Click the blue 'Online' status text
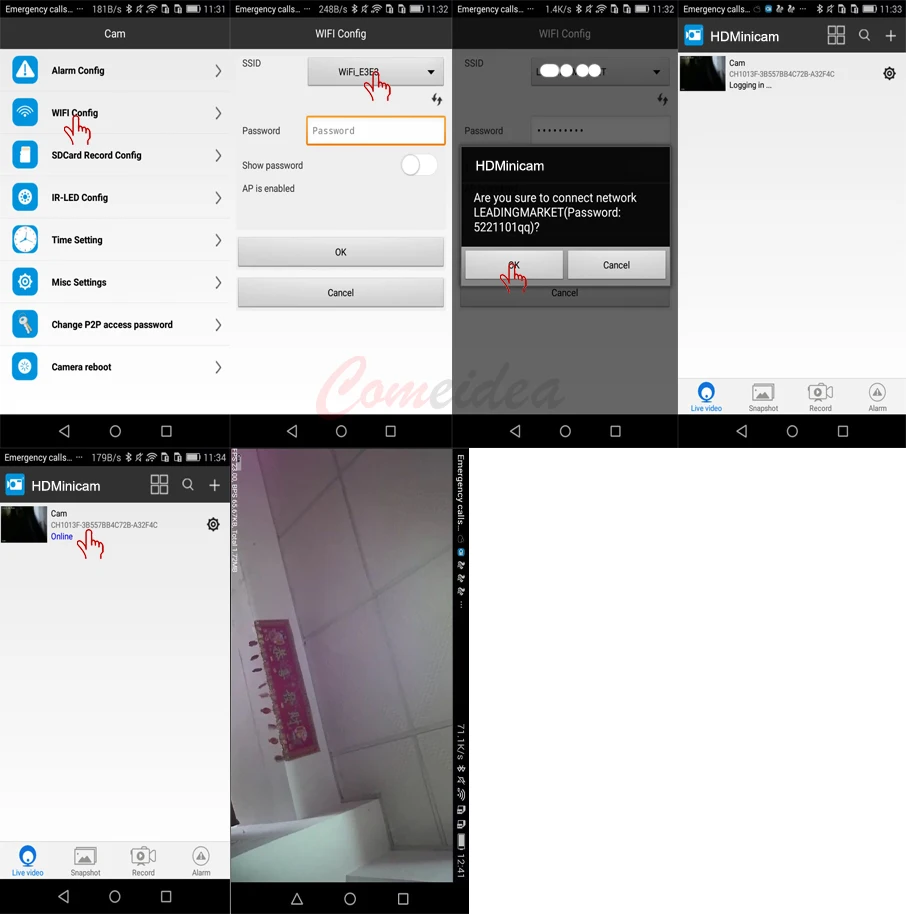This screenshot has height=914, width=906. coord(62,536)
